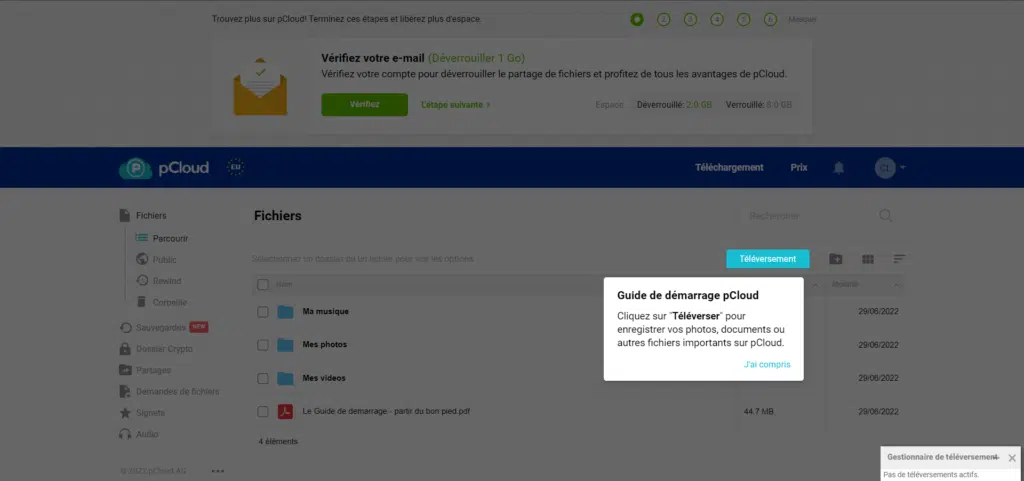Select Parcourir in the sidebar
1024x481 pixels.
coord(162,238)
